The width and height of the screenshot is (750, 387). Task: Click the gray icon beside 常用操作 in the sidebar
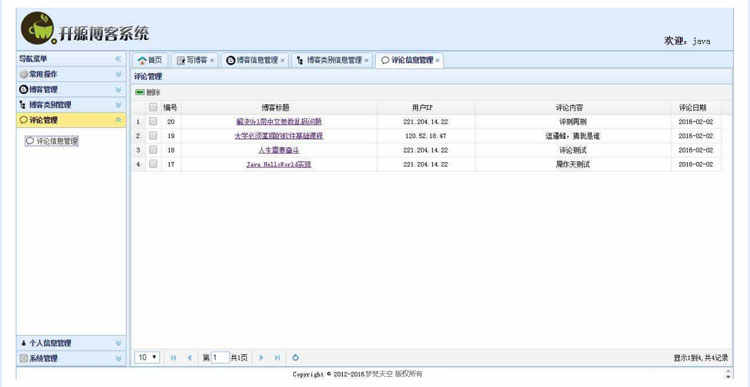pyautogui.click(x=23, y=75)
